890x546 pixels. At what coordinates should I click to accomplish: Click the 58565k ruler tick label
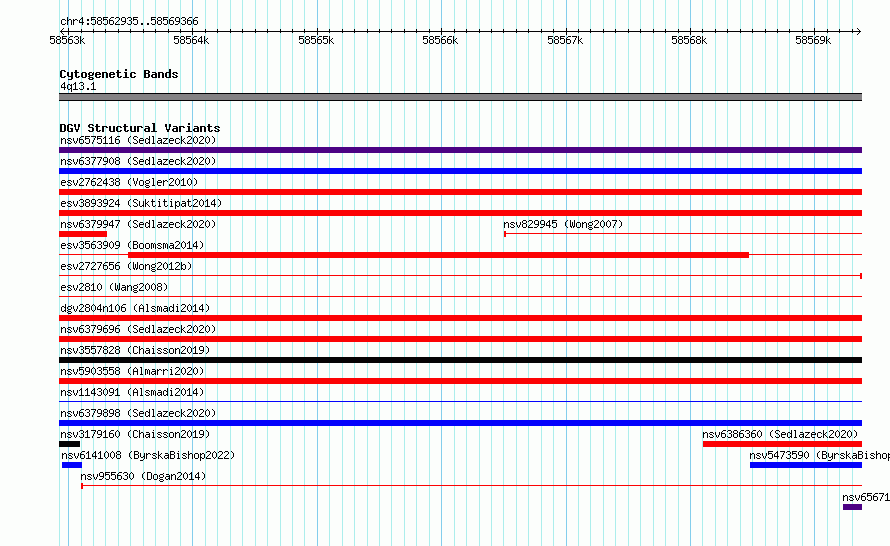[x=316, y=40]
